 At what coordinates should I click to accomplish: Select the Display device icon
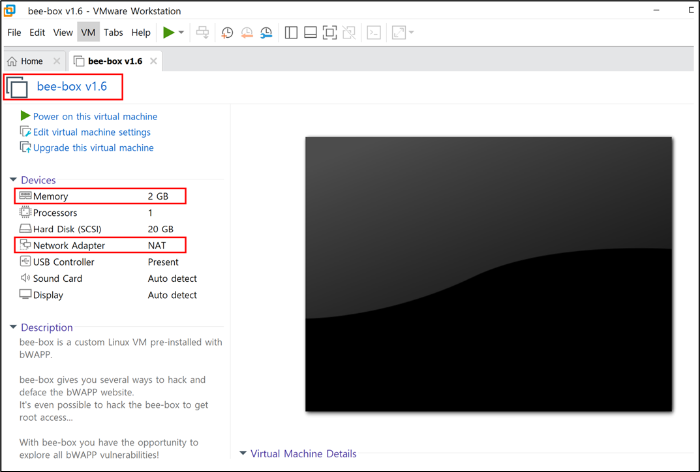(25, 294)
